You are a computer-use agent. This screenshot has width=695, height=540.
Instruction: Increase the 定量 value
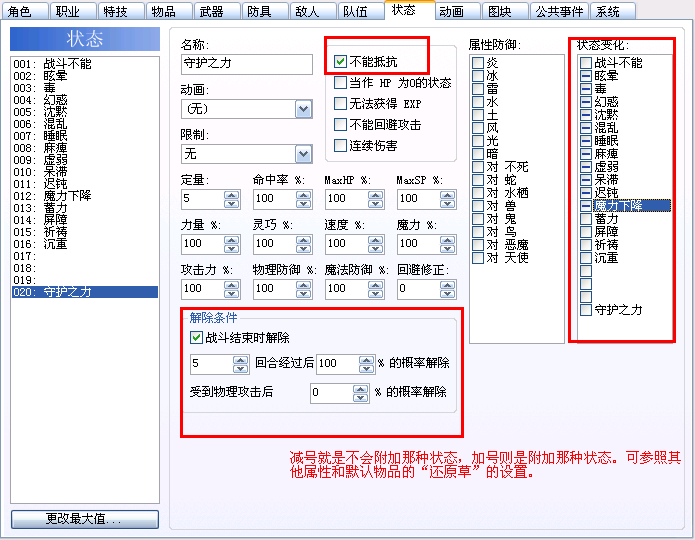point(231,195)
